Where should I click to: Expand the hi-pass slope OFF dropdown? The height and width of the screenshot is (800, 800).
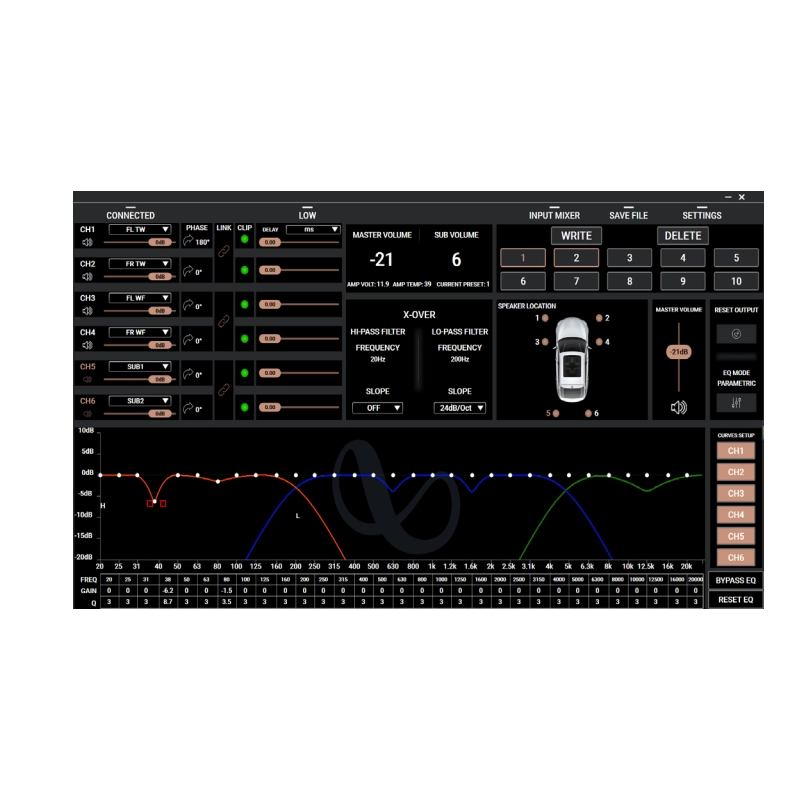[377, 408]
